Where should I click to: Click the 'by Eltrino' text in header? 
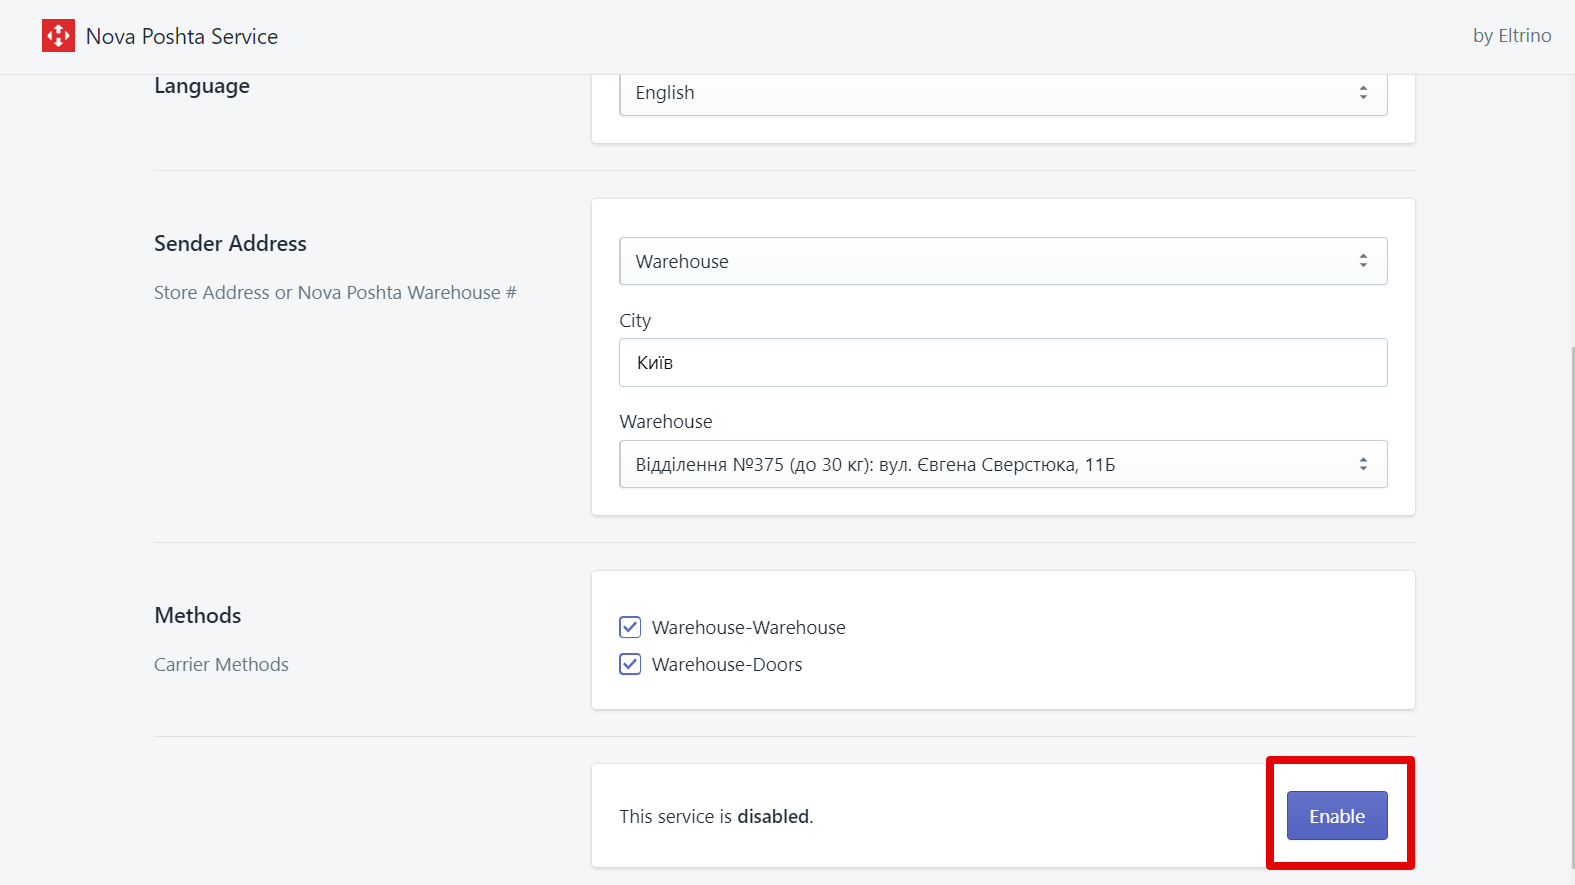click(1512, 36)
